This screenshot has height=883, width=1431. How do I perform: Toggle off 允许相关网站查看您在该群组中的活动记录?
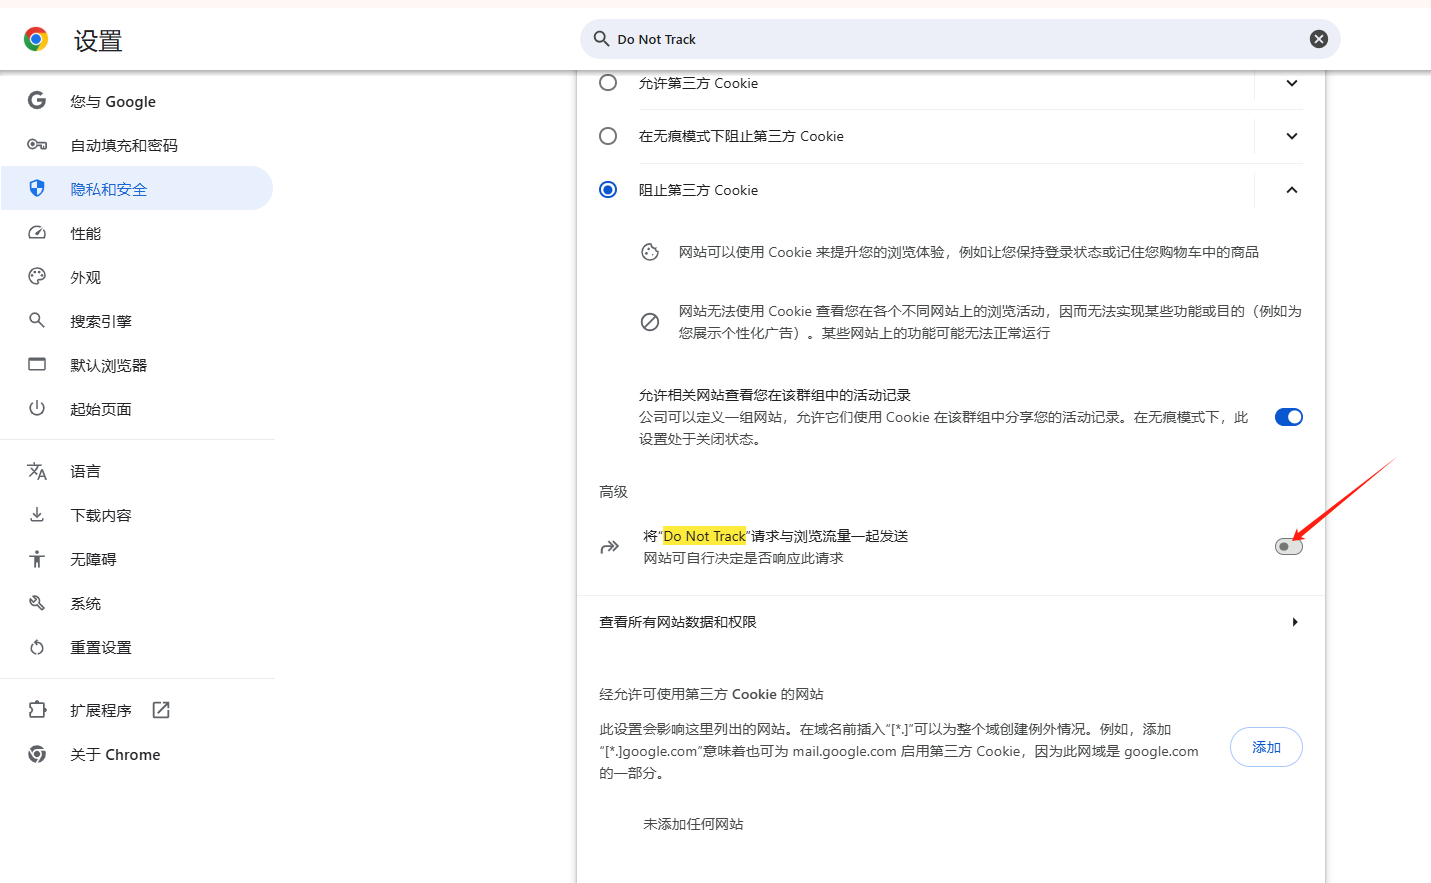pos(1289,417)
